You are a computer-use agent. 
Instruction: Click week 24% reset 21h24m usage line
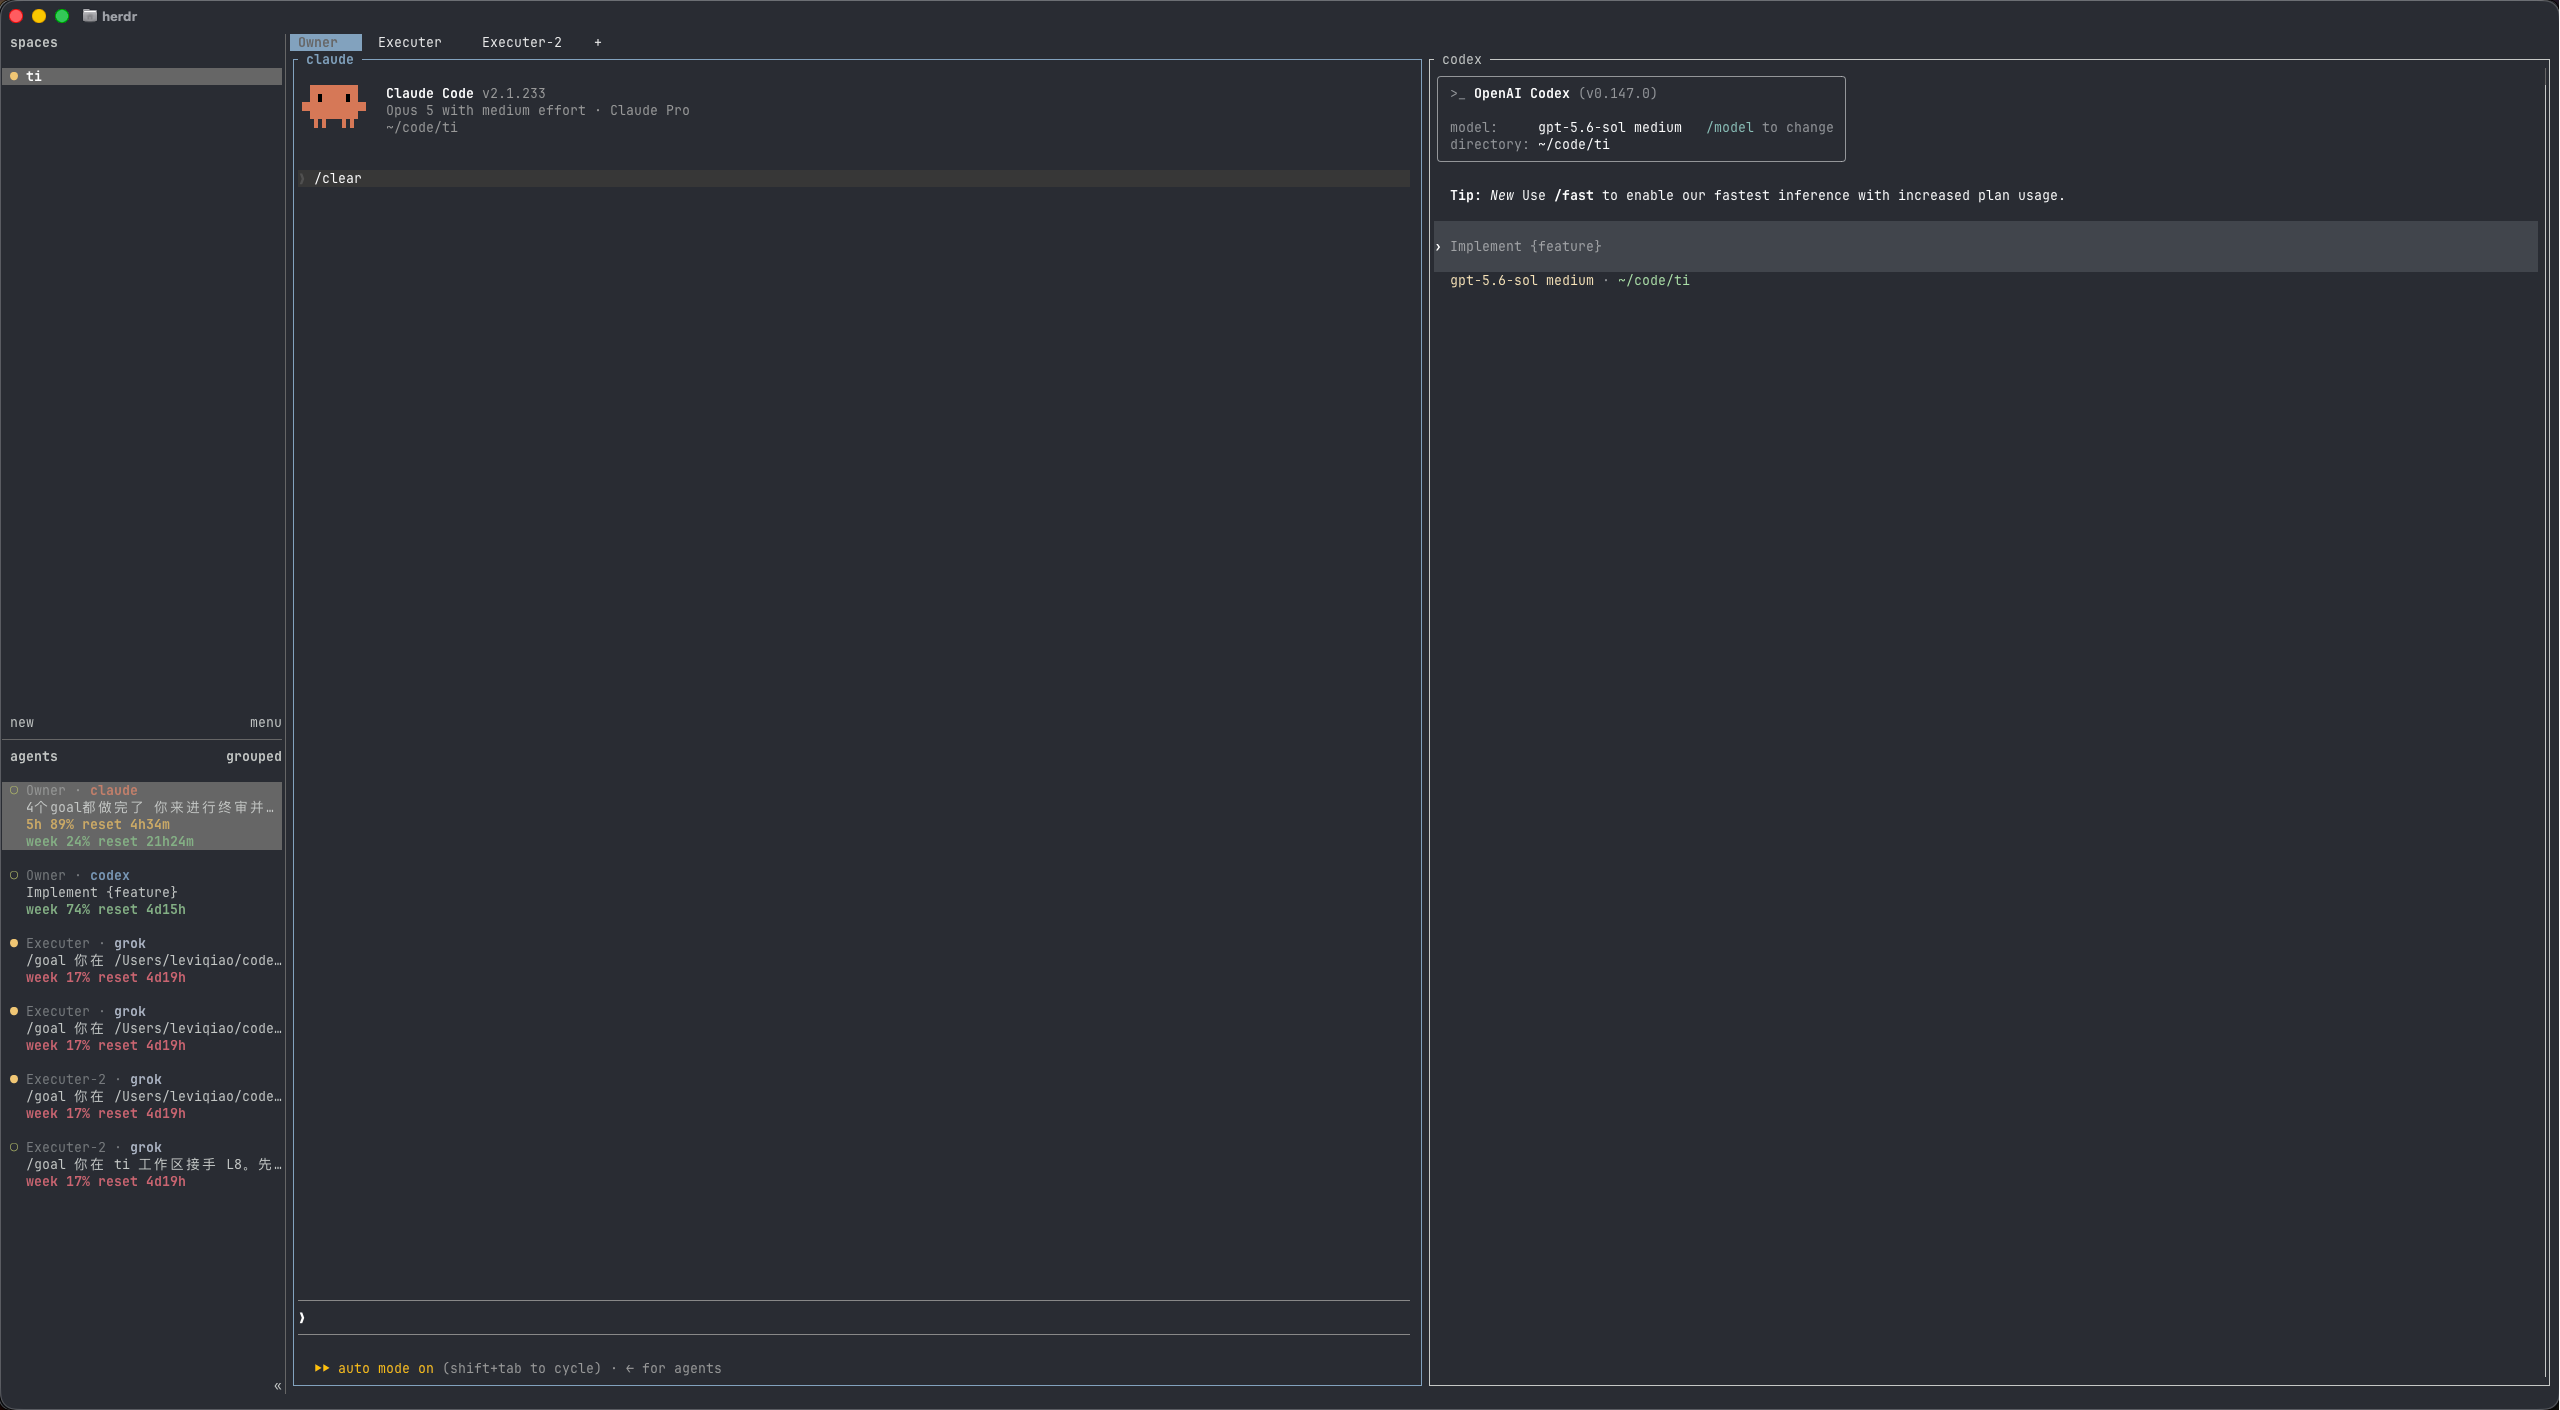pos(109,841)
